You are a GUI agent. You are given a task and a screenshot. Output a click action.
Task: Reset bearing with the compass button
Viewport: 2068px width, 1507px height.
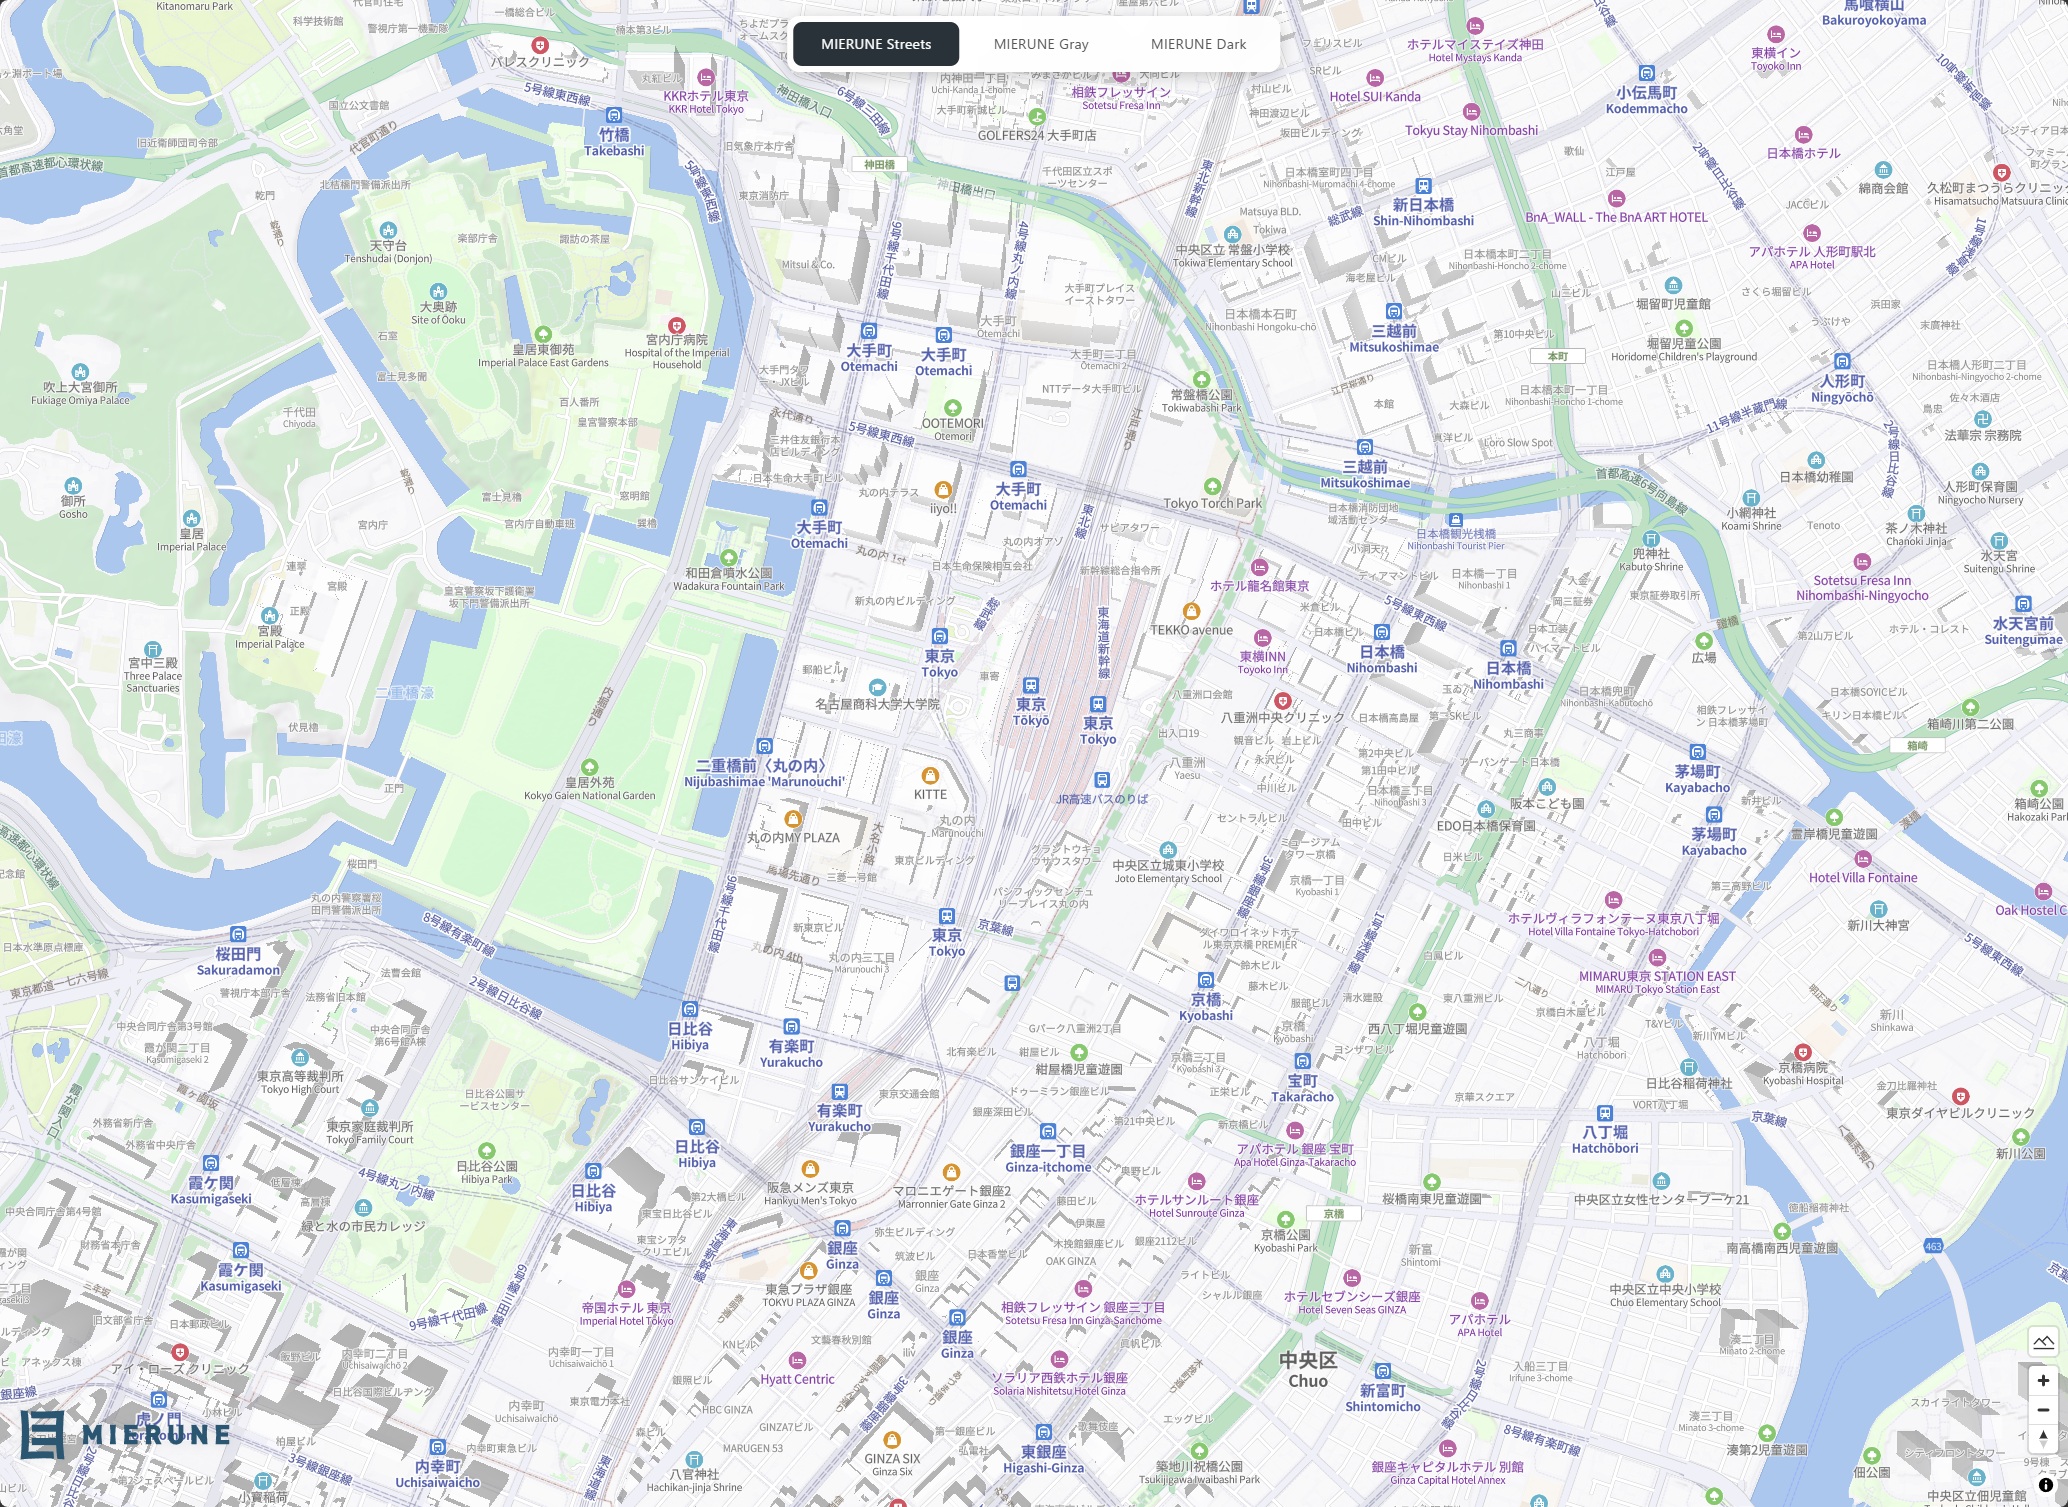pyautogui.click(x=2043, y=1438)
